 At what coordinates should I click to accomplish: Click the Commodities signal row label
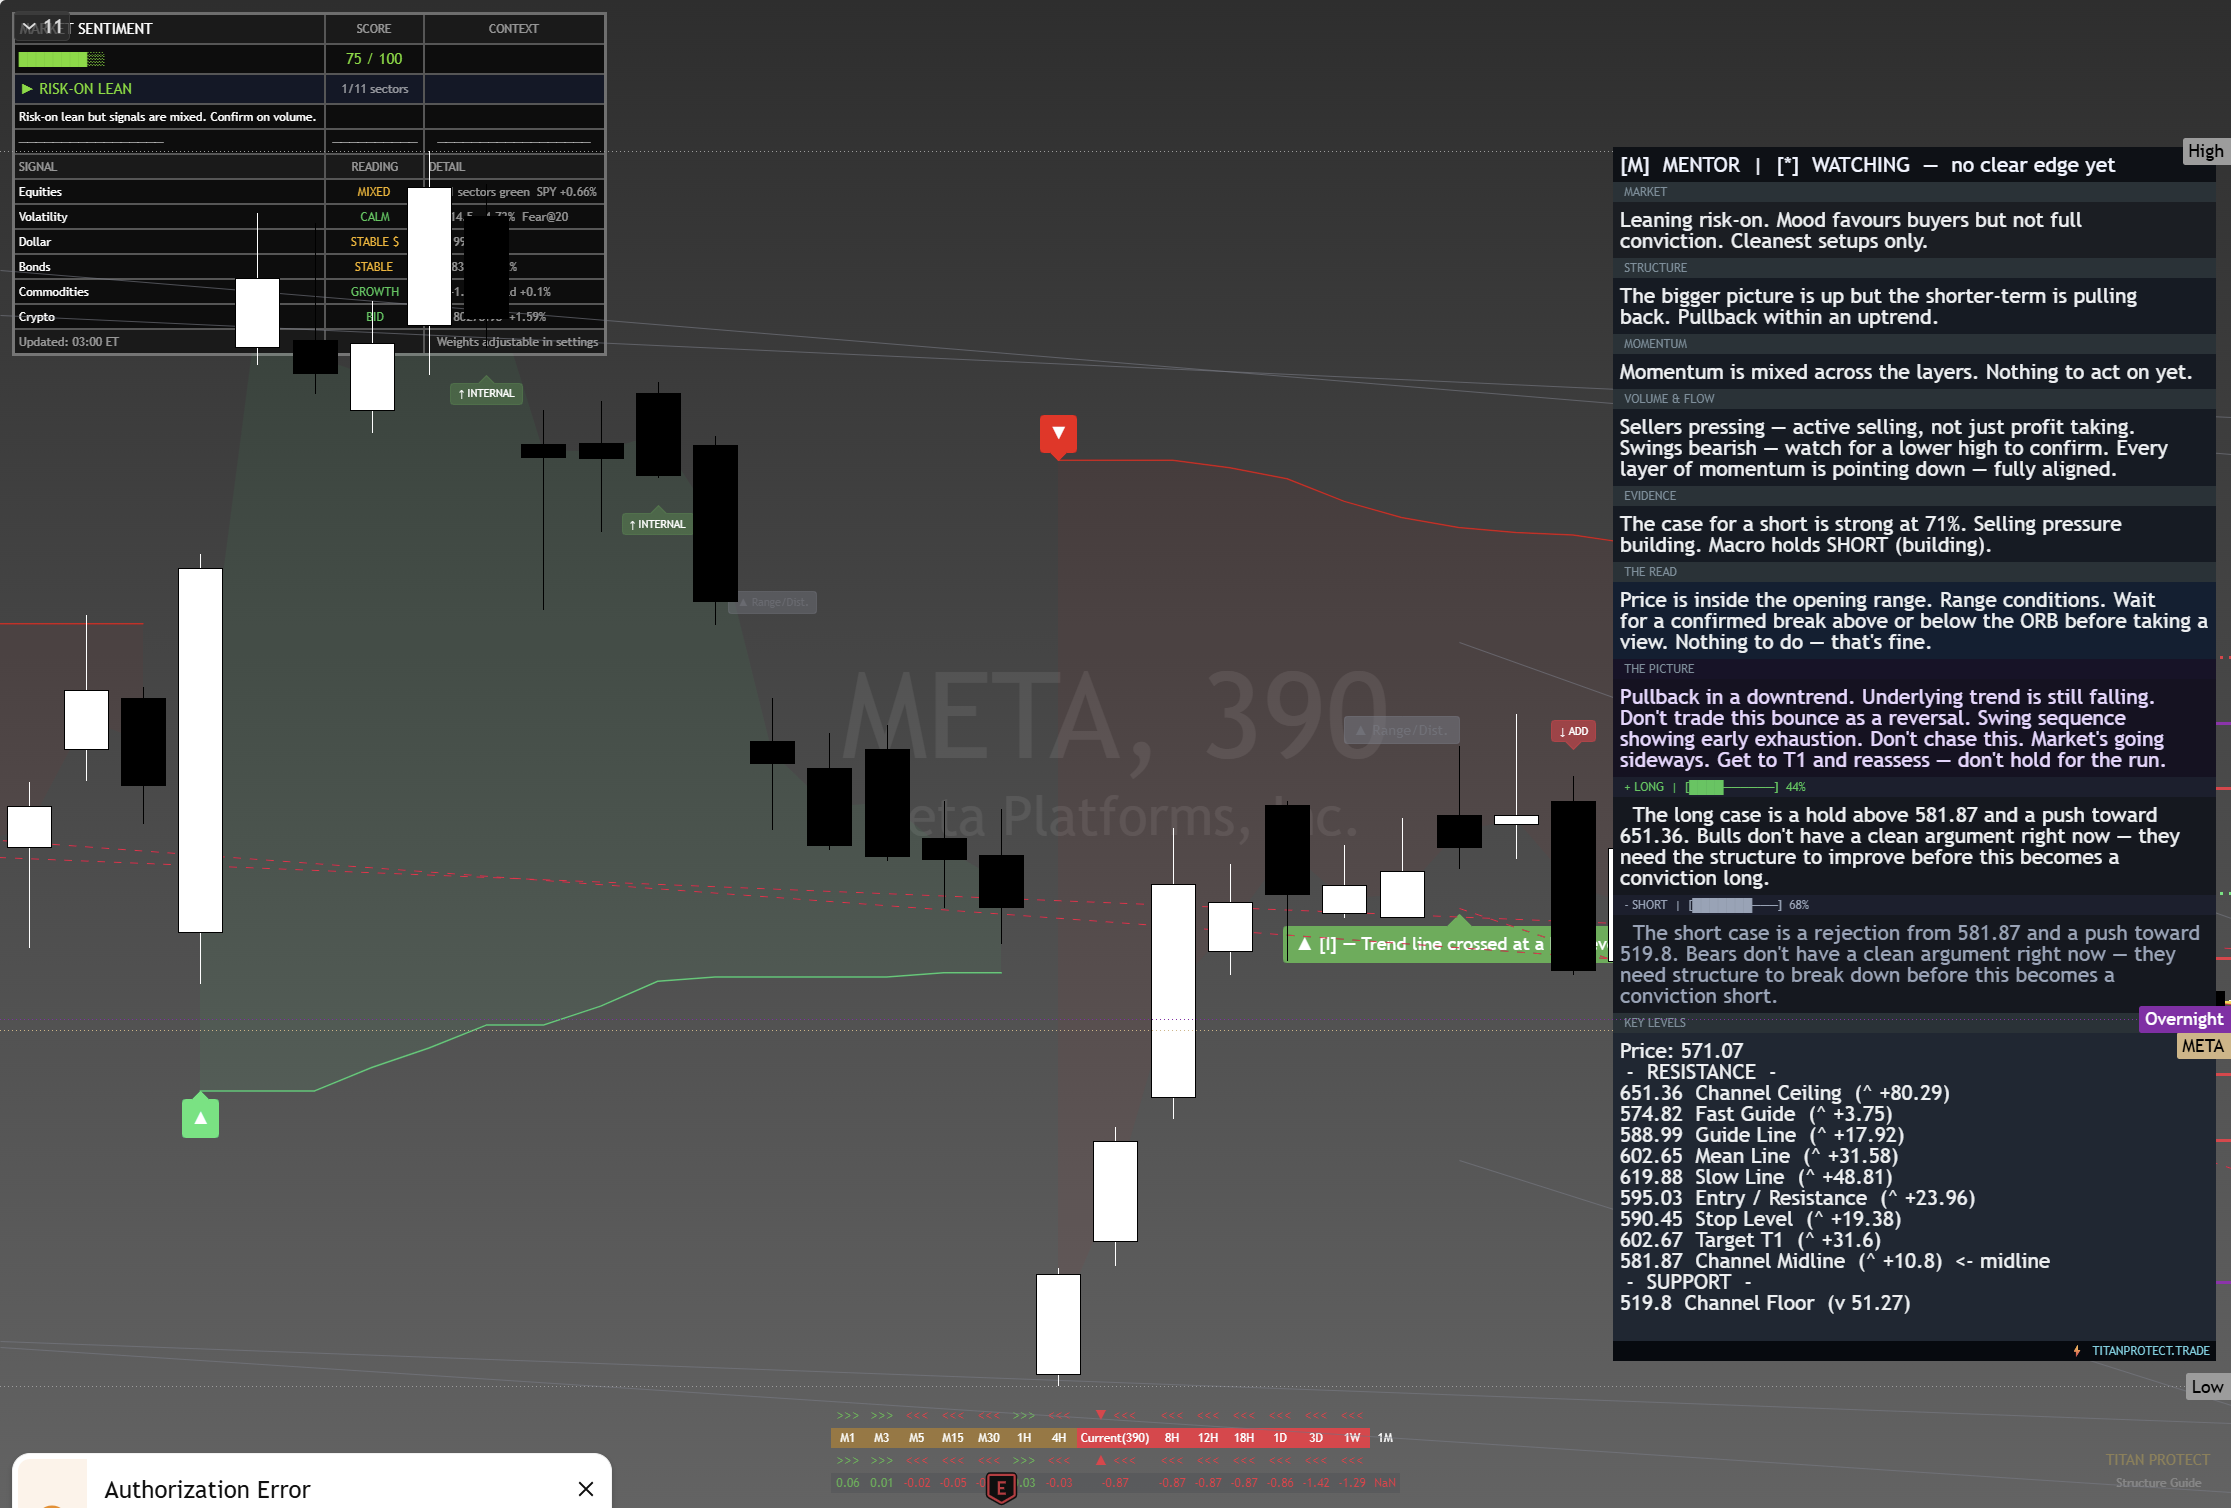pyautogui.click(x=54, y=292)
